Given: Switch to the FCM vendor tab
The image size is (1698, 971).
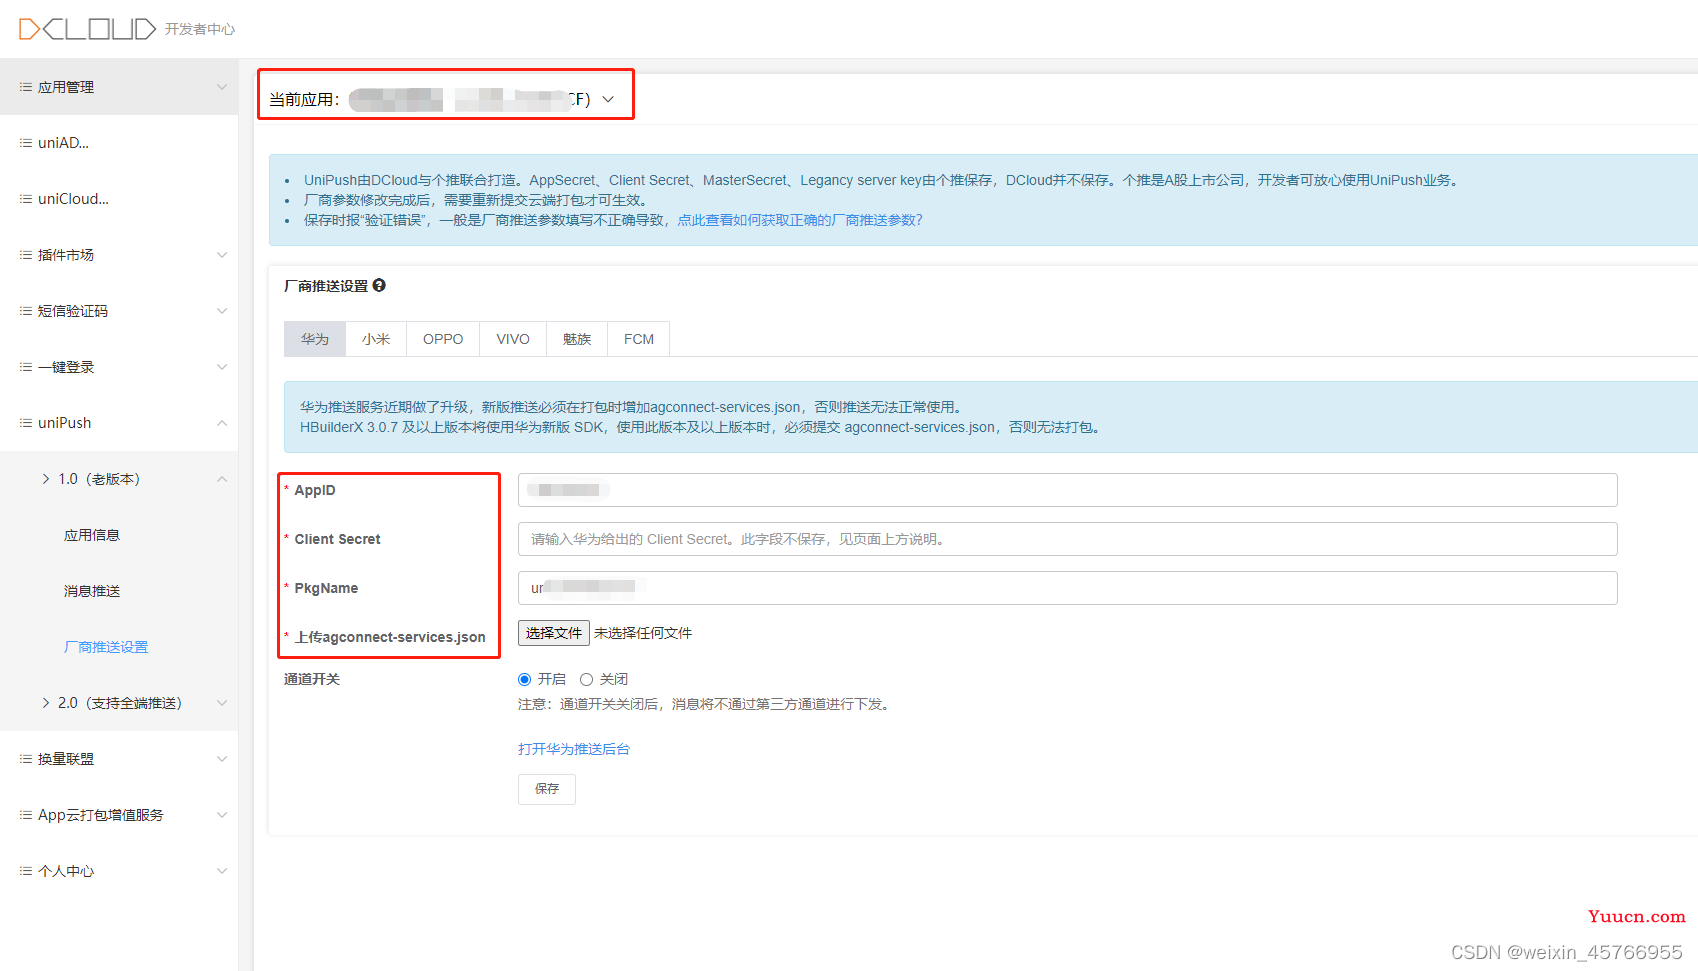Looking at the screenshot, I should 639,339.
